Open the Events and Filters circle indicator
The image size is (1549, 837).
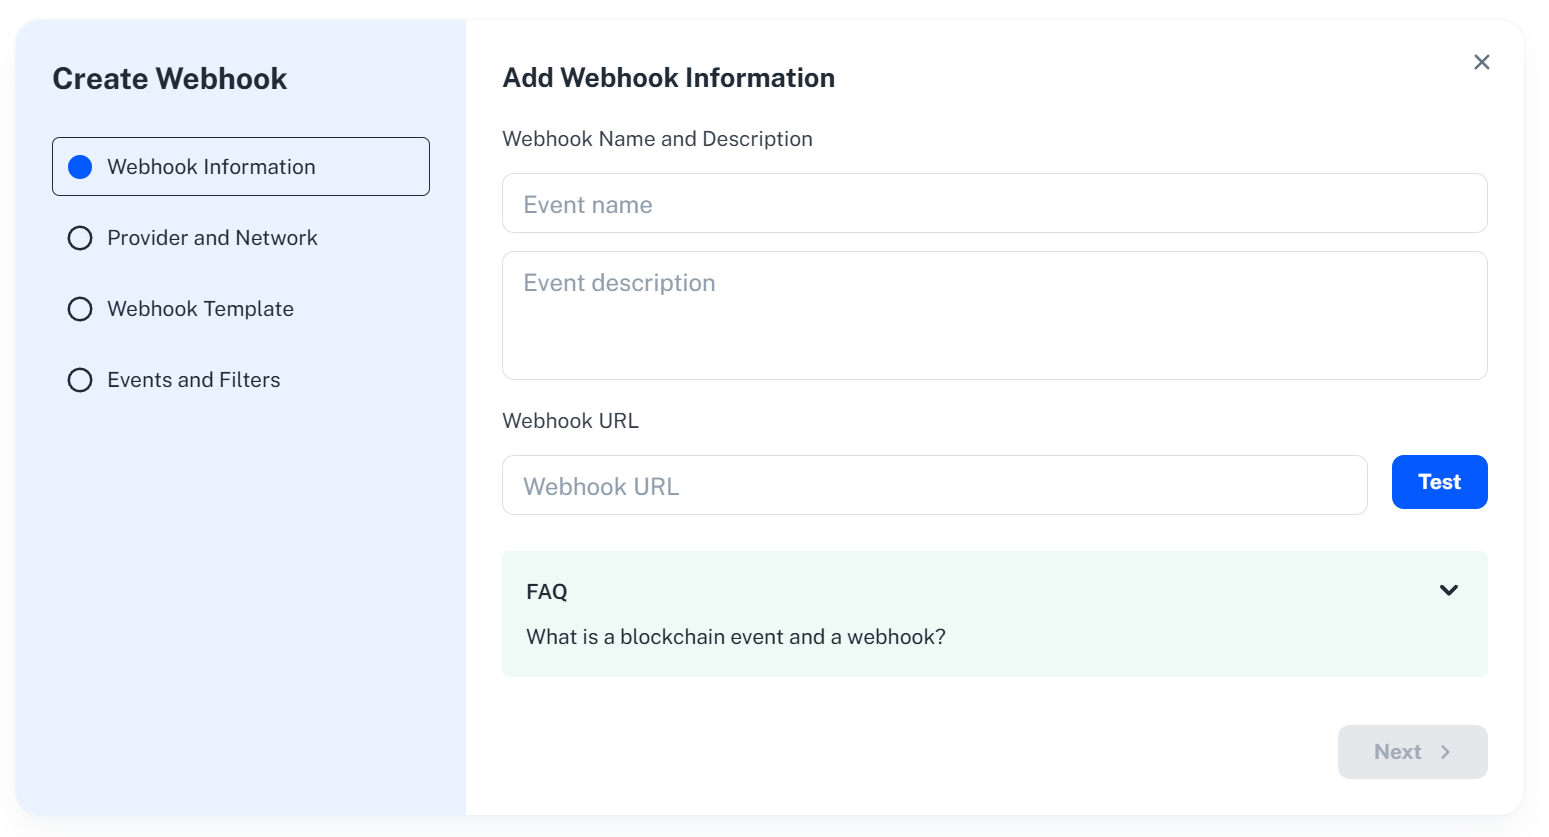pos(80,380)
